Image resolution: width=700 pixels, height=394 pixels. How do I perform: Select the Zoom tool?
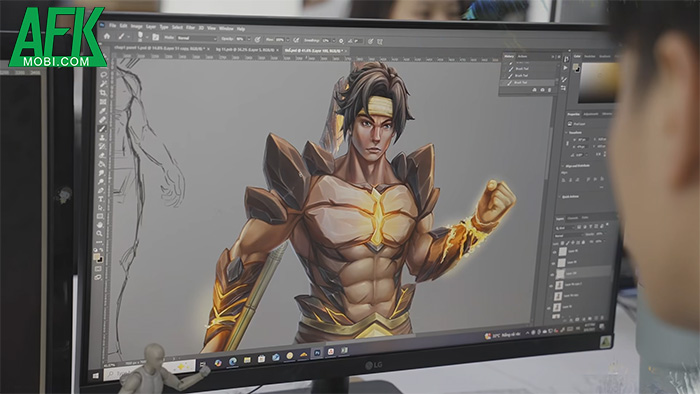click(100, 234)
